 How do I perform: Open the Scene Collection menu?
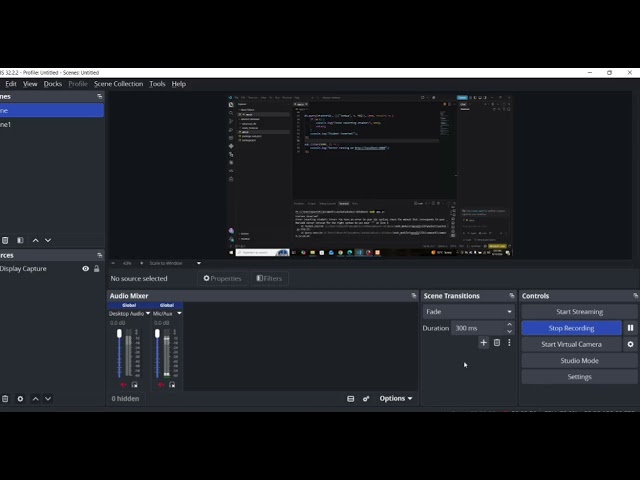(118, 84)
